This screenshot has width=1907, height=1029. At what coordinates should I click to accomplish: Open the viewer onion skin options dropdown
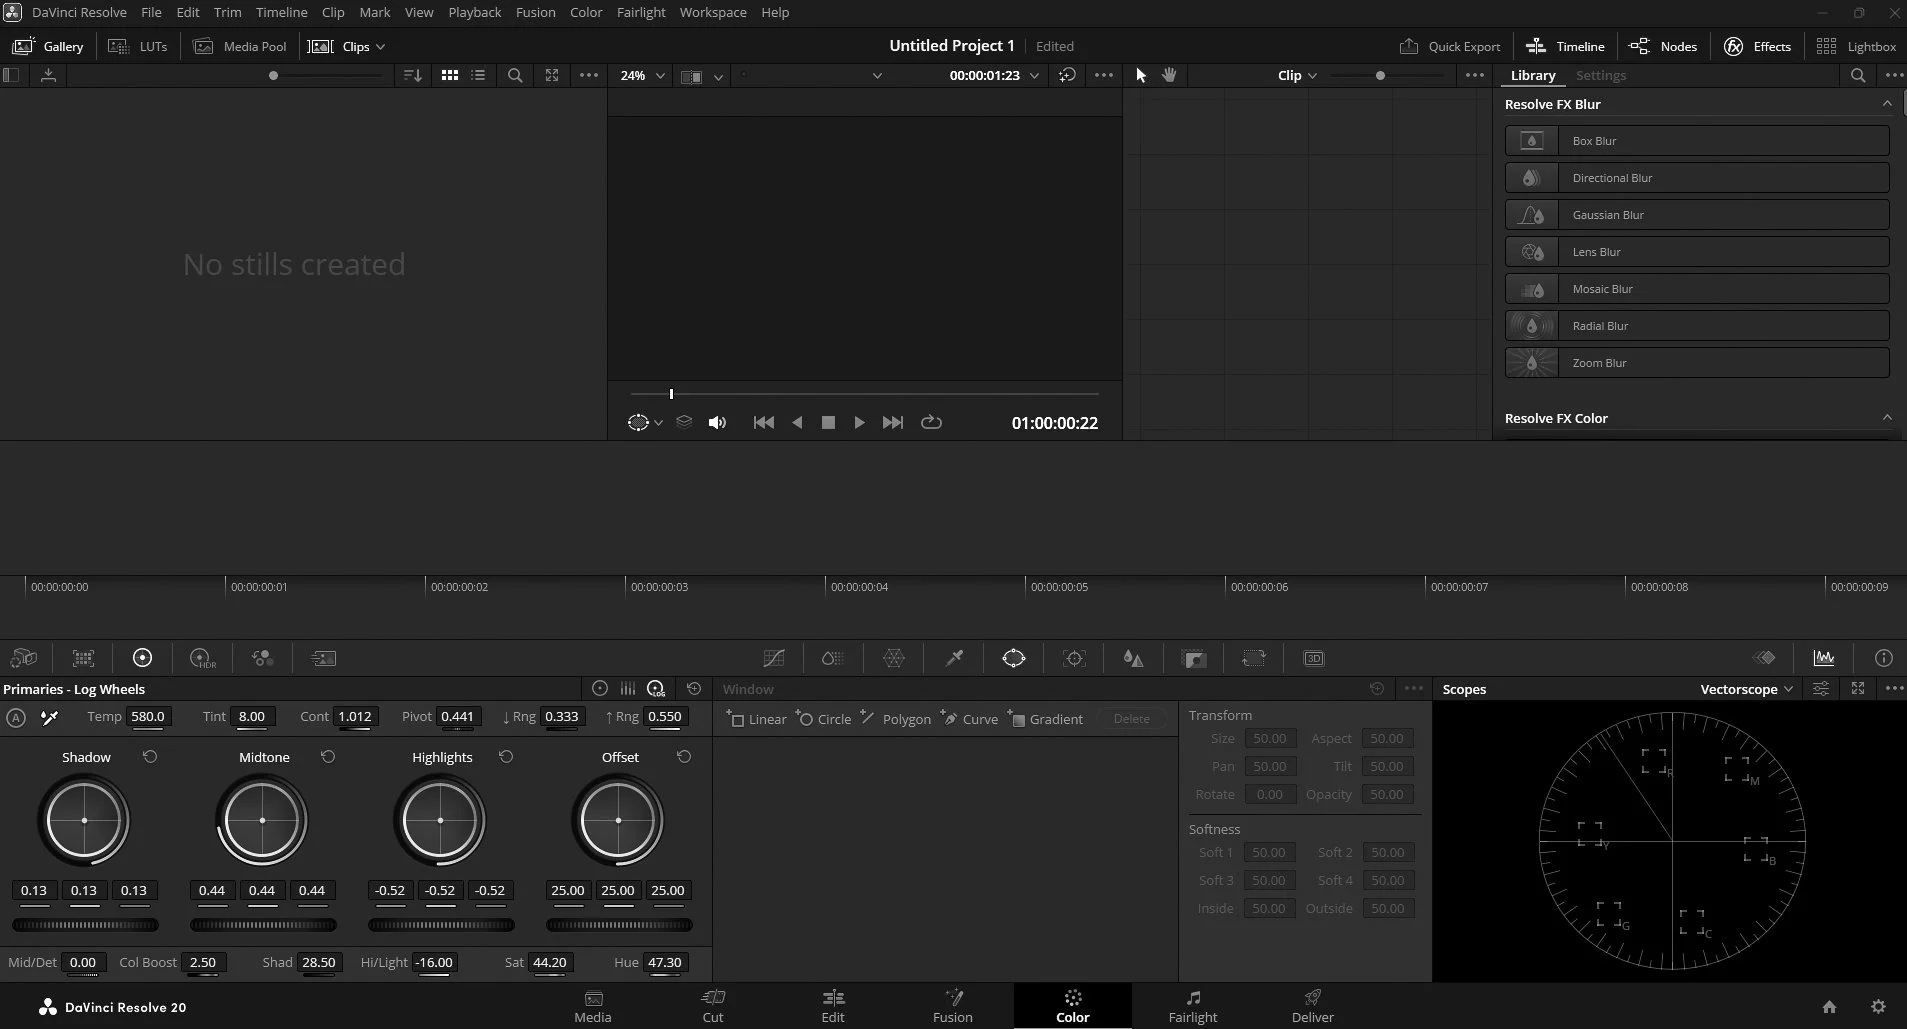(659, 423)
